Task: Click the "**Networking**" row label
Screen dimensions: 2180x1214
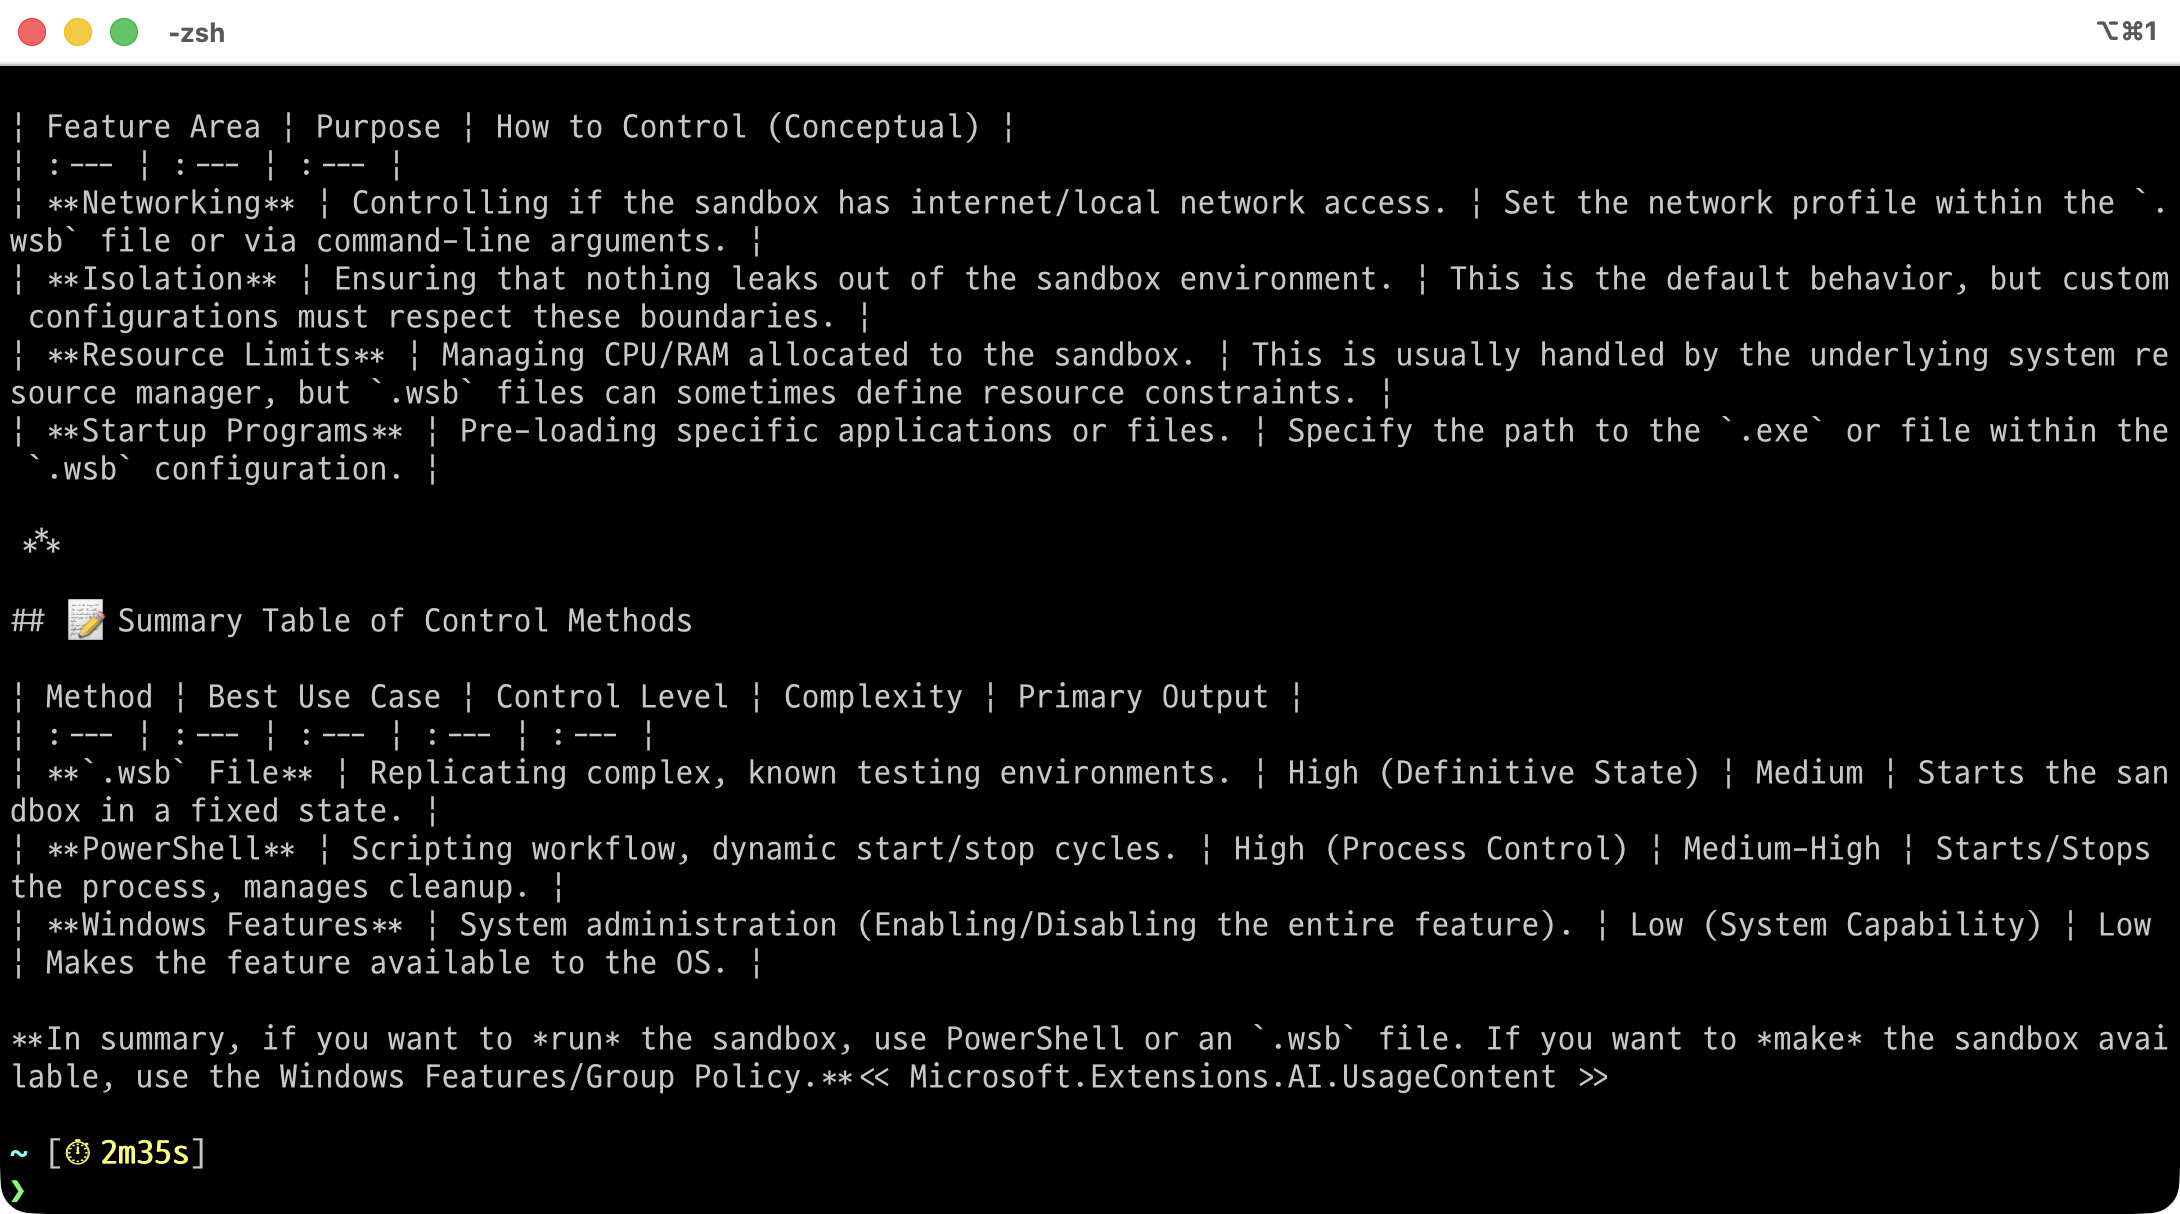Action: 171,203
